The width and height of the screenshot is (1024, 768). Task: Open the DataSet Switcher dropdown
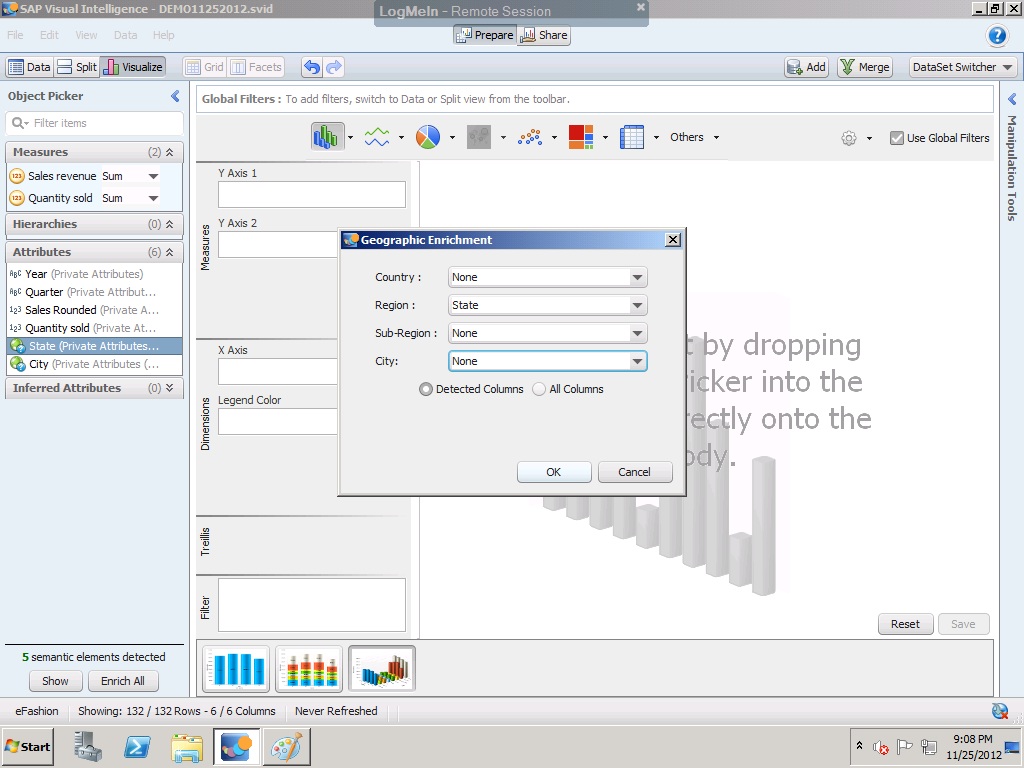pos(963,67)
